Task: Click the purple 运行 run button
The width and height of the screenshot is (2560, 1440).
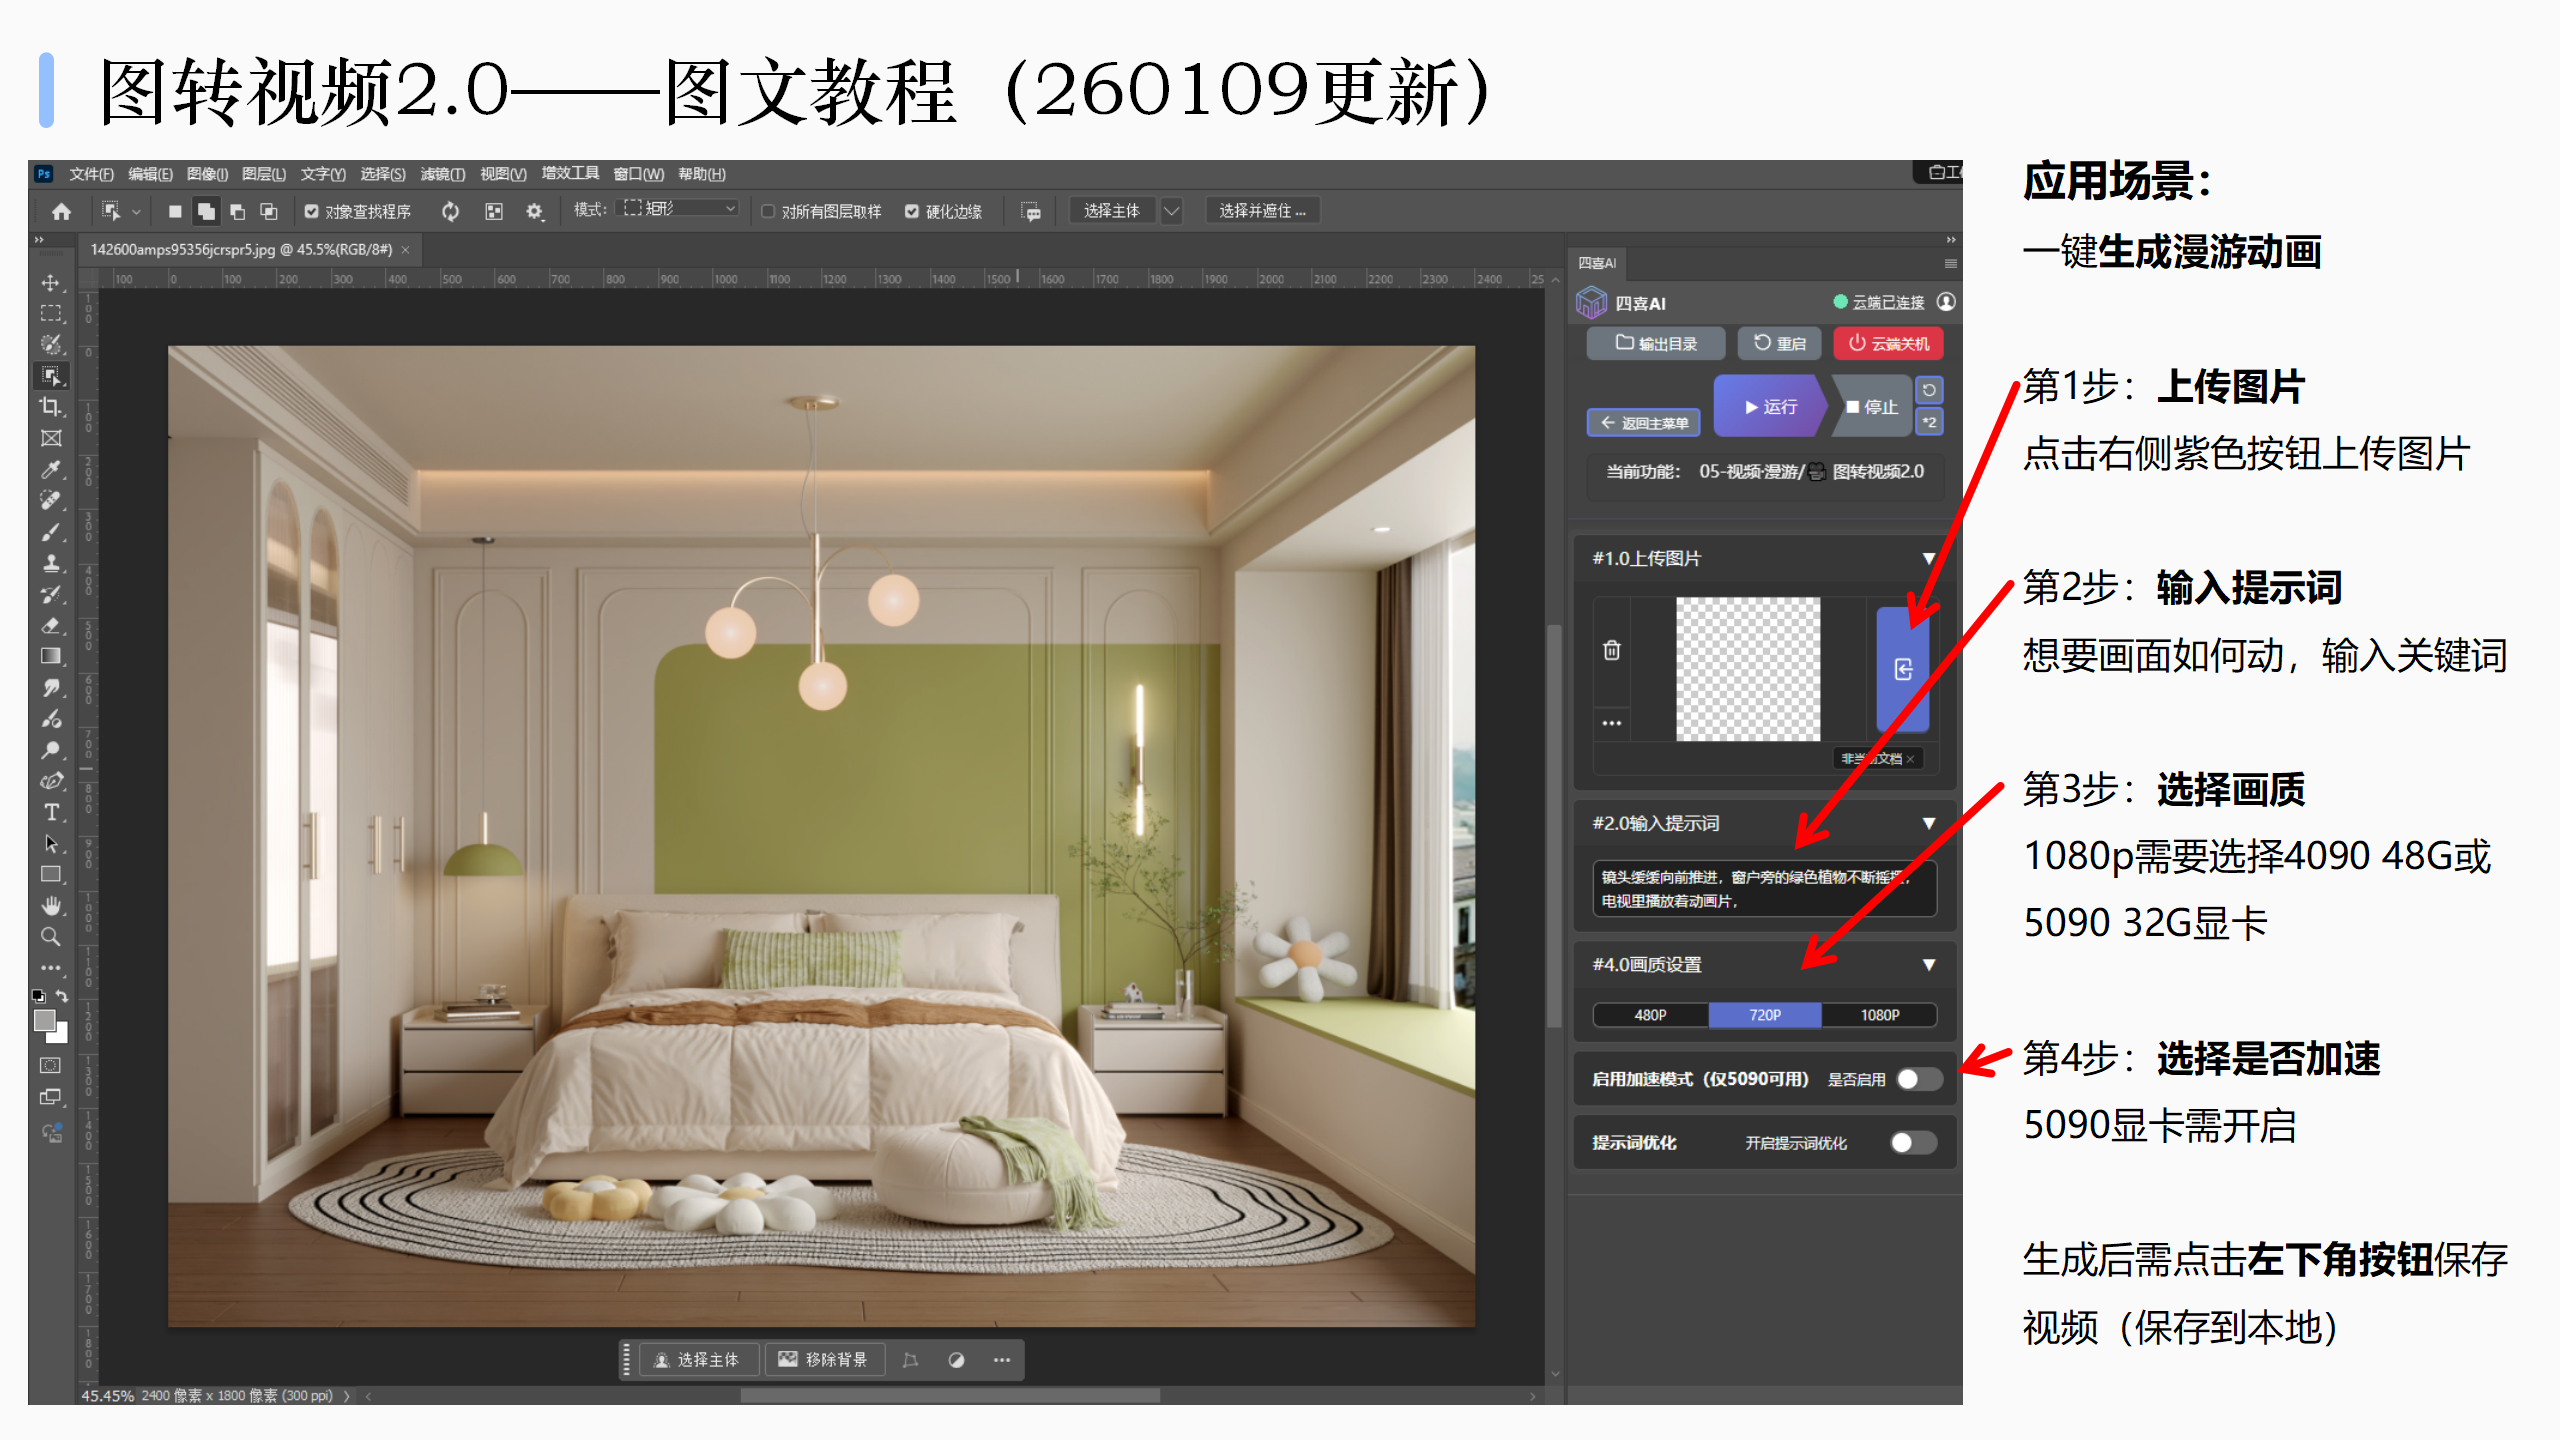Action: click(1769, 407)
